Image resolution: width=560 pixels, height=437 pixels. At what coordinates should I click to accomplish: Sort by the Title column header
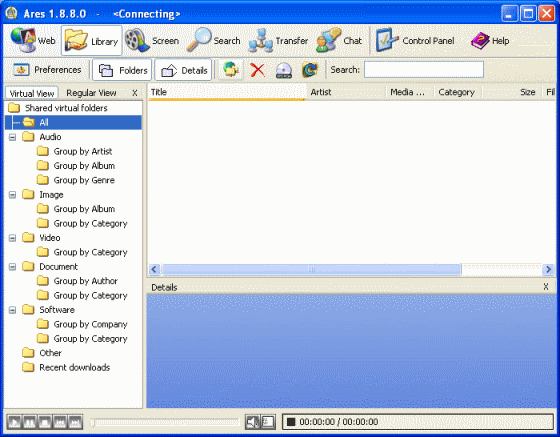pos(227,92)
